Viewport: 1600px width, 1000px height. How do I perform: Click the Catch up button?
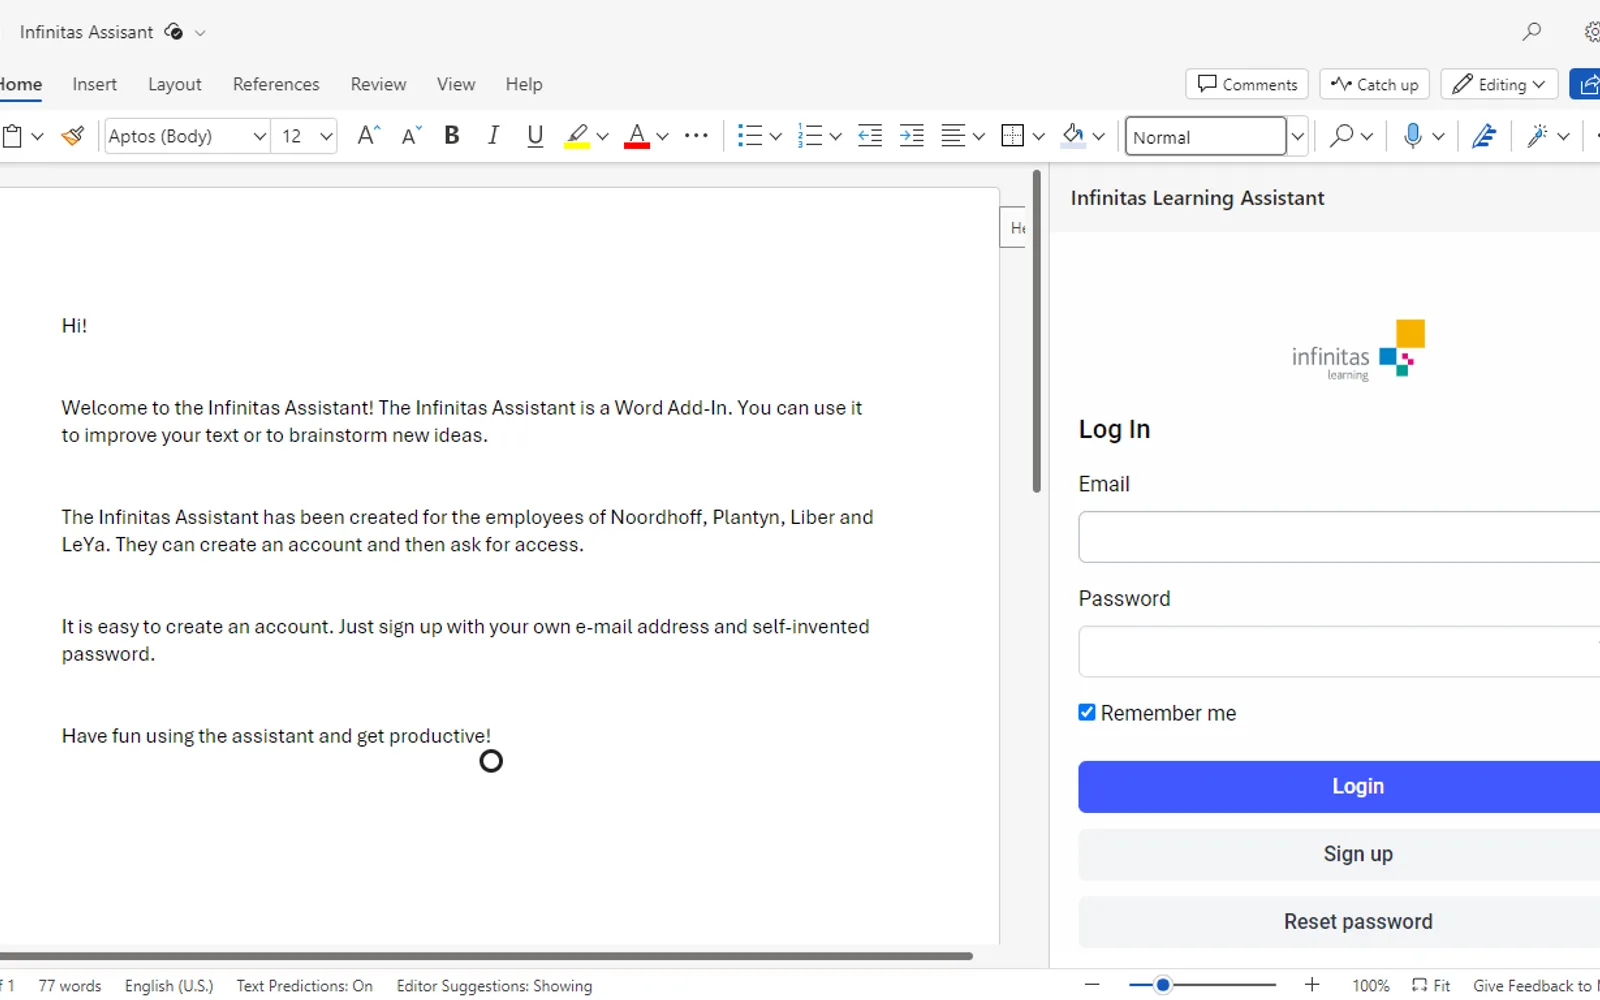(x=1375, y=84)
